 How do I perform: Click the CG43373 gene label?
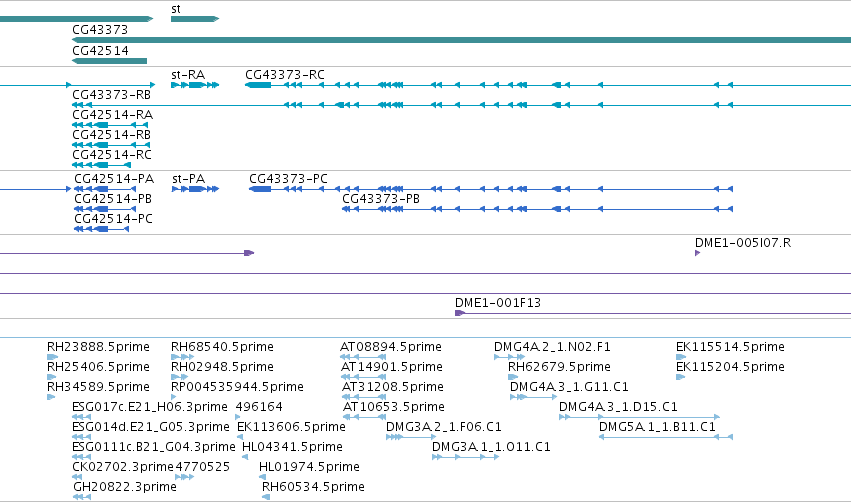tap(100, 30)
